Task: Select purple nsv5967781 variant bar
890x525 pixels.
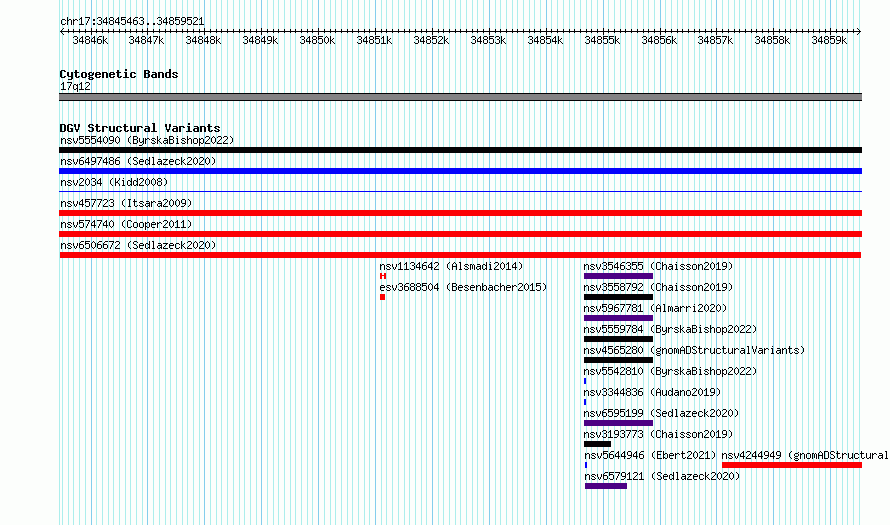Action: coord(618,318)
